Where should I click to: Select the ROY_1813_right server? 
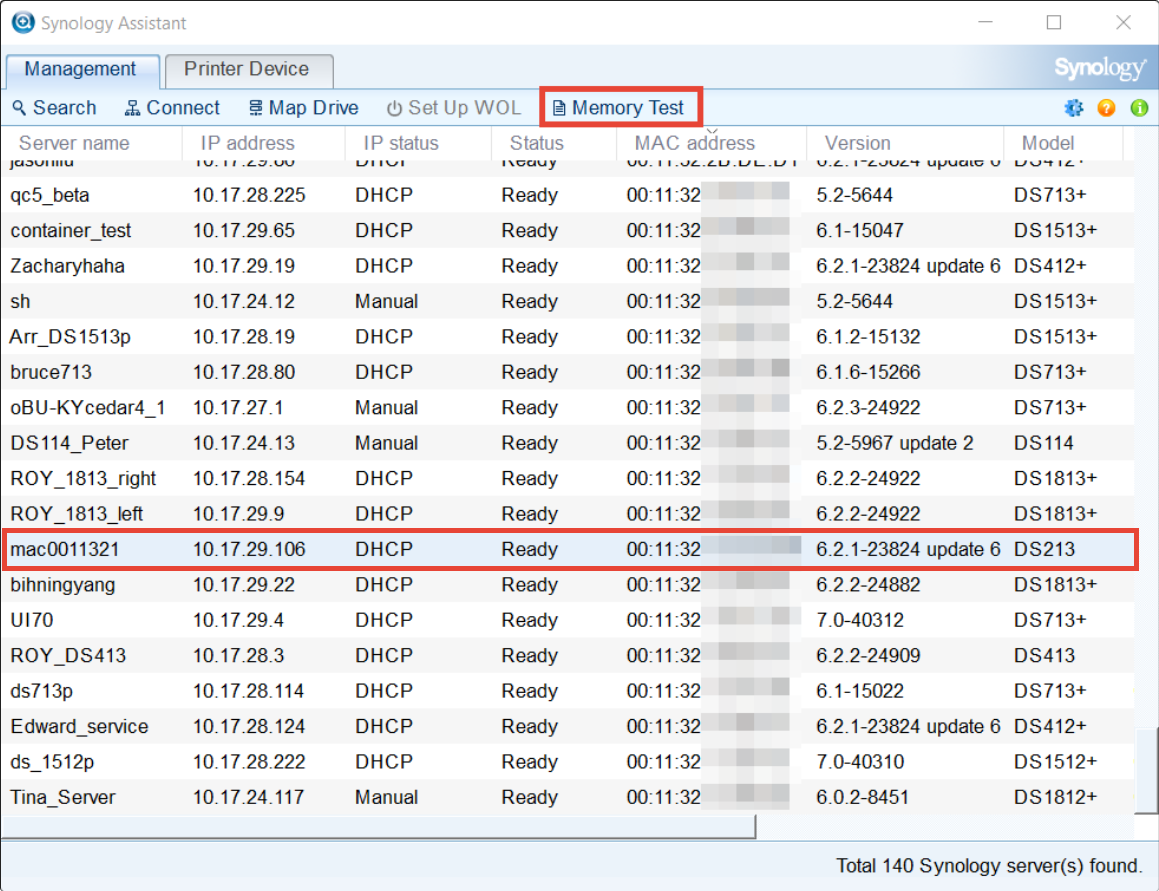click(568, 478)
